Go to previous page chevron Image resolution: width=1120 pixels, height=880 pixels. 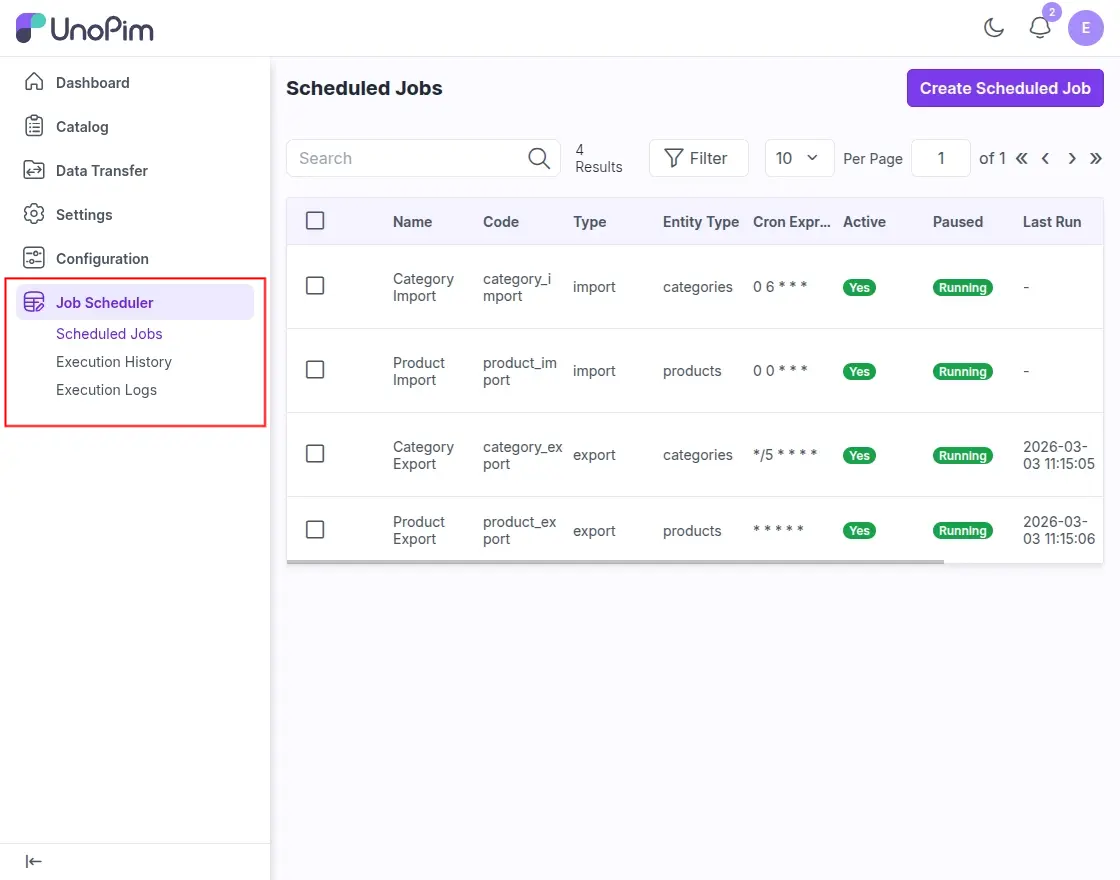(1046, 158)
